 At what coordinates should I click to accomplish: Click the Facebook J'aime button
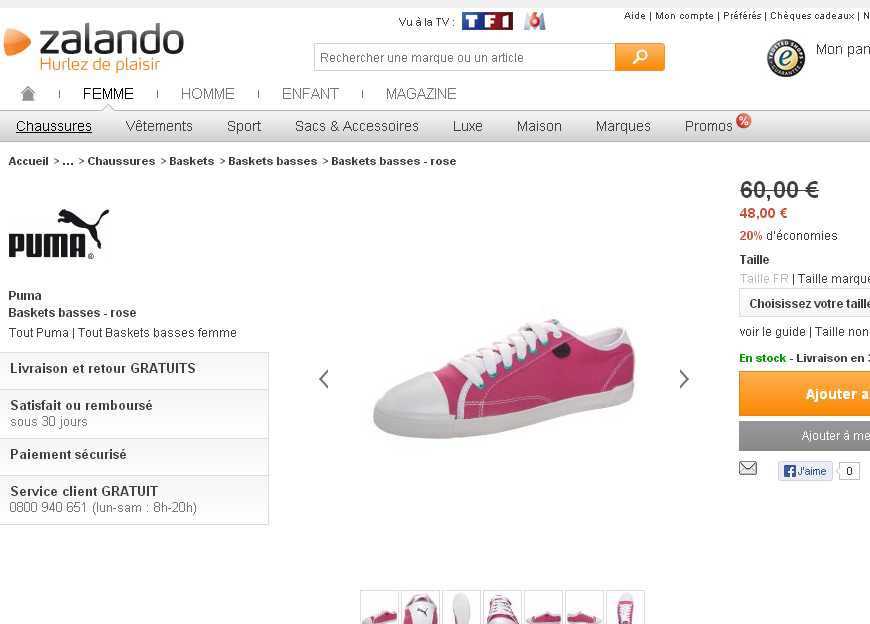[x=805, y=471]
